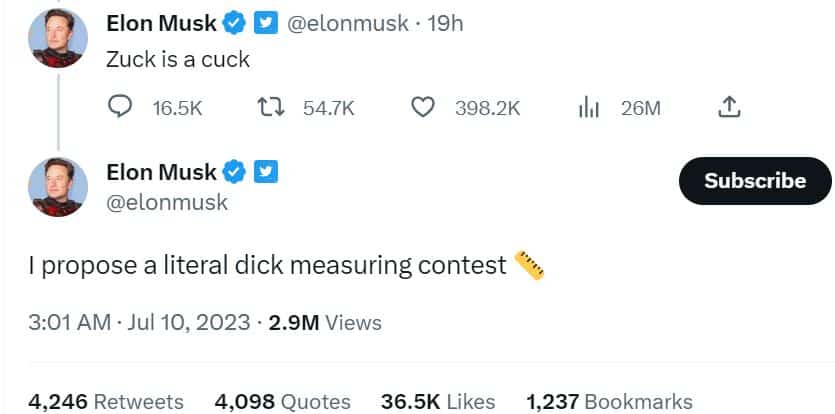The image size is (835, 414).
Task: Click the blue verified badge on top tweet
Action: 234,24
